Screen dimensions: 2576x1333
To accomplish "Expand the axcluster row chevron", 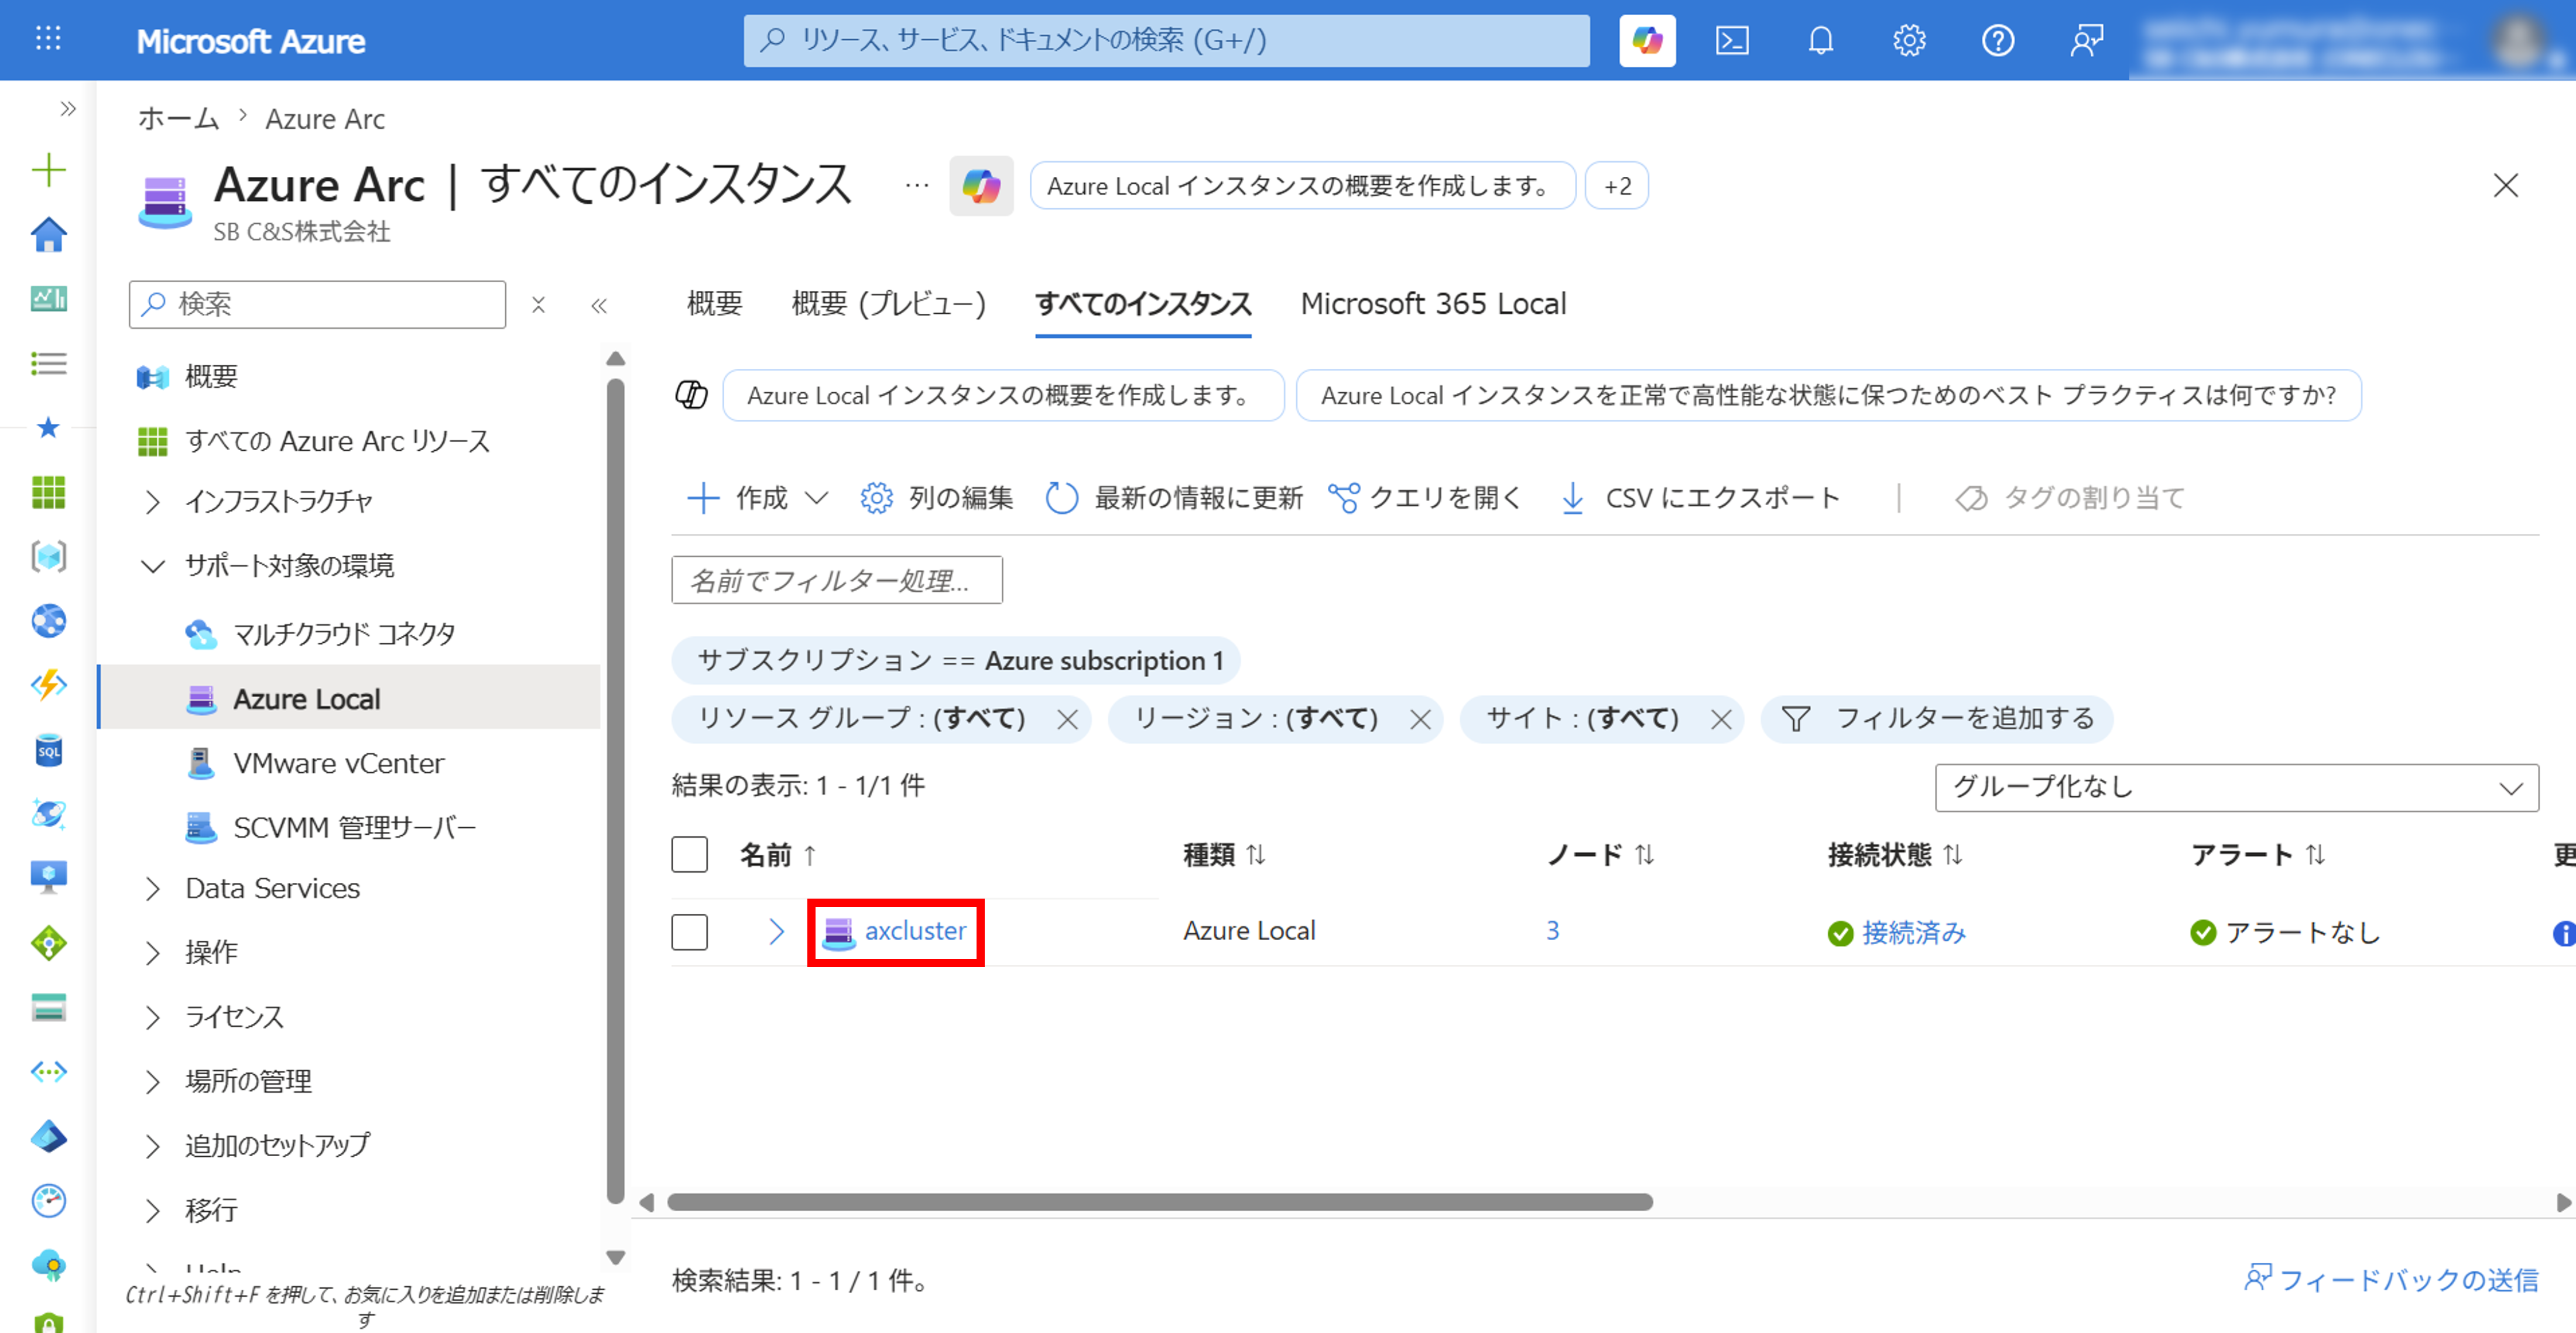I will 776,932.
